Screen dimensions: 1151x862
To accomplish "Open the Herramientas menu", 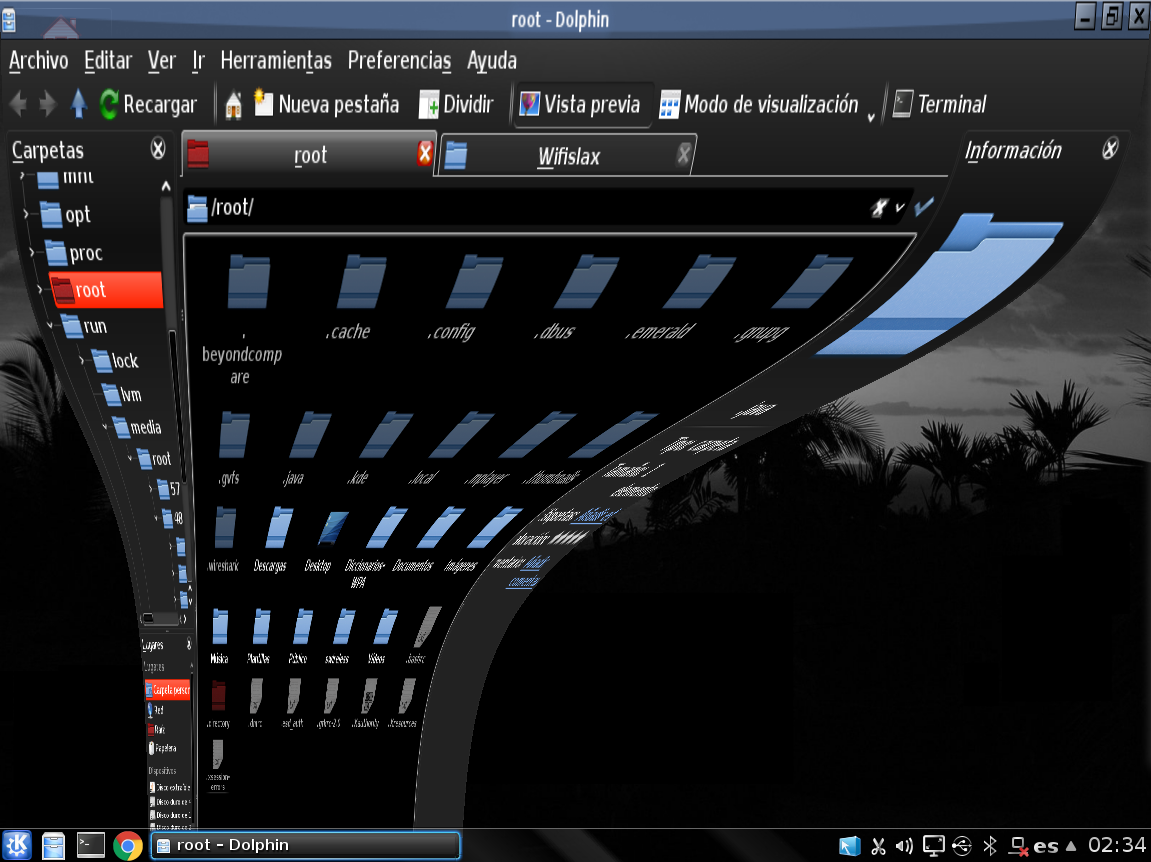I will coord(276,60).
